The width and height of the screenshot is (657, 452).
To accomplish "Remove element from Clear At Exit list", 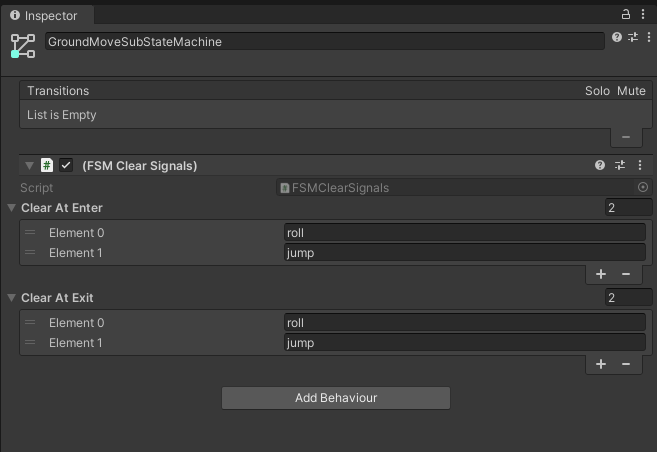I will point(626,364).
